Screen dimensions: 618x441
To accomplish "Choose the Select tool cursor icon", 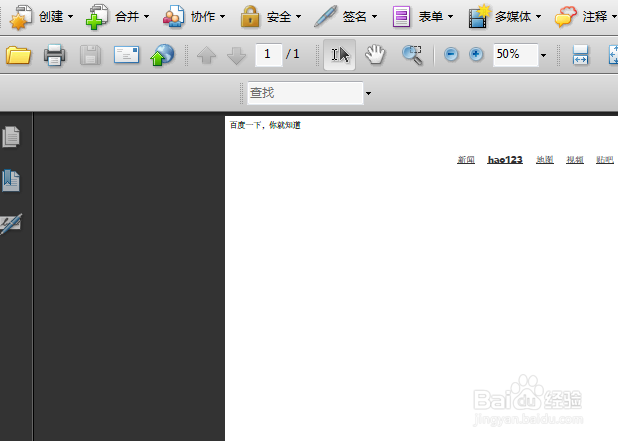I will (x=339, y=55).
